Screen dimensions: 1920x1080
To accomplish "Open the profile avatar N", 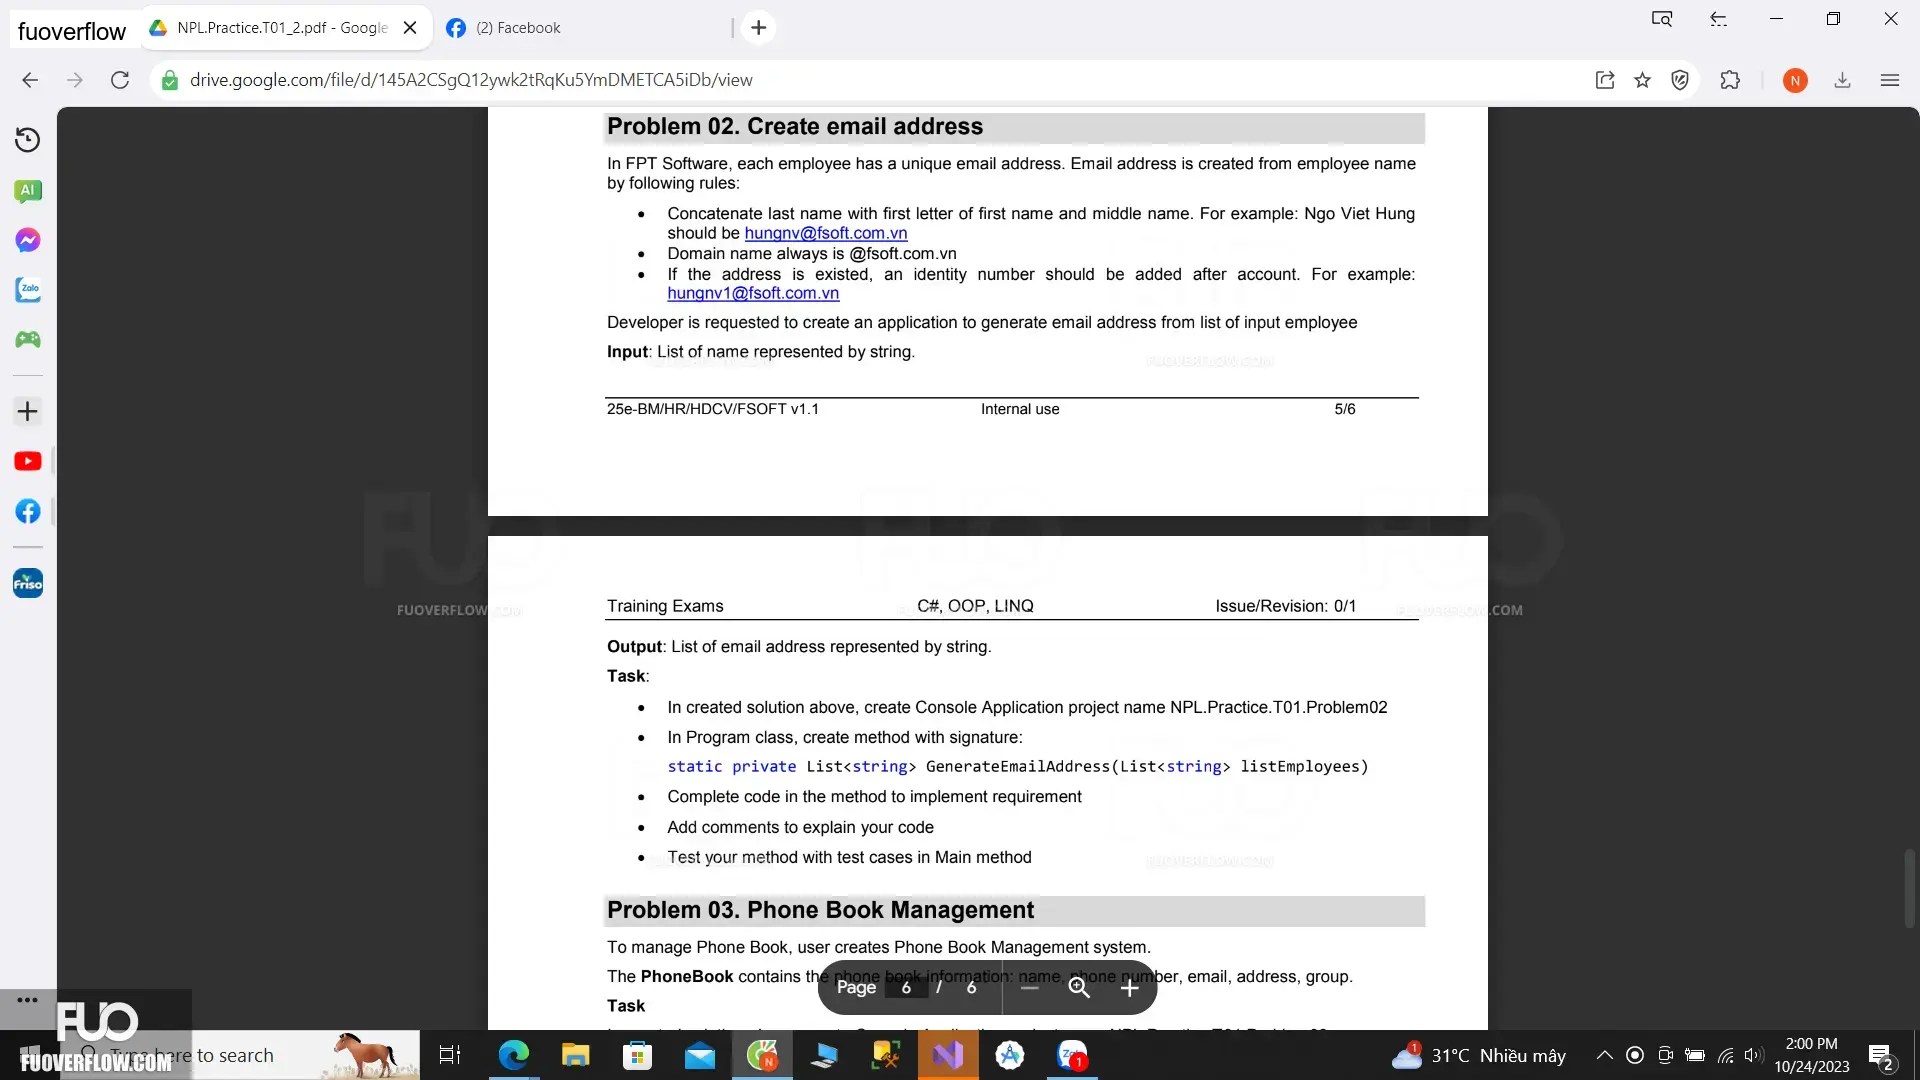I will click(1795, 81).
